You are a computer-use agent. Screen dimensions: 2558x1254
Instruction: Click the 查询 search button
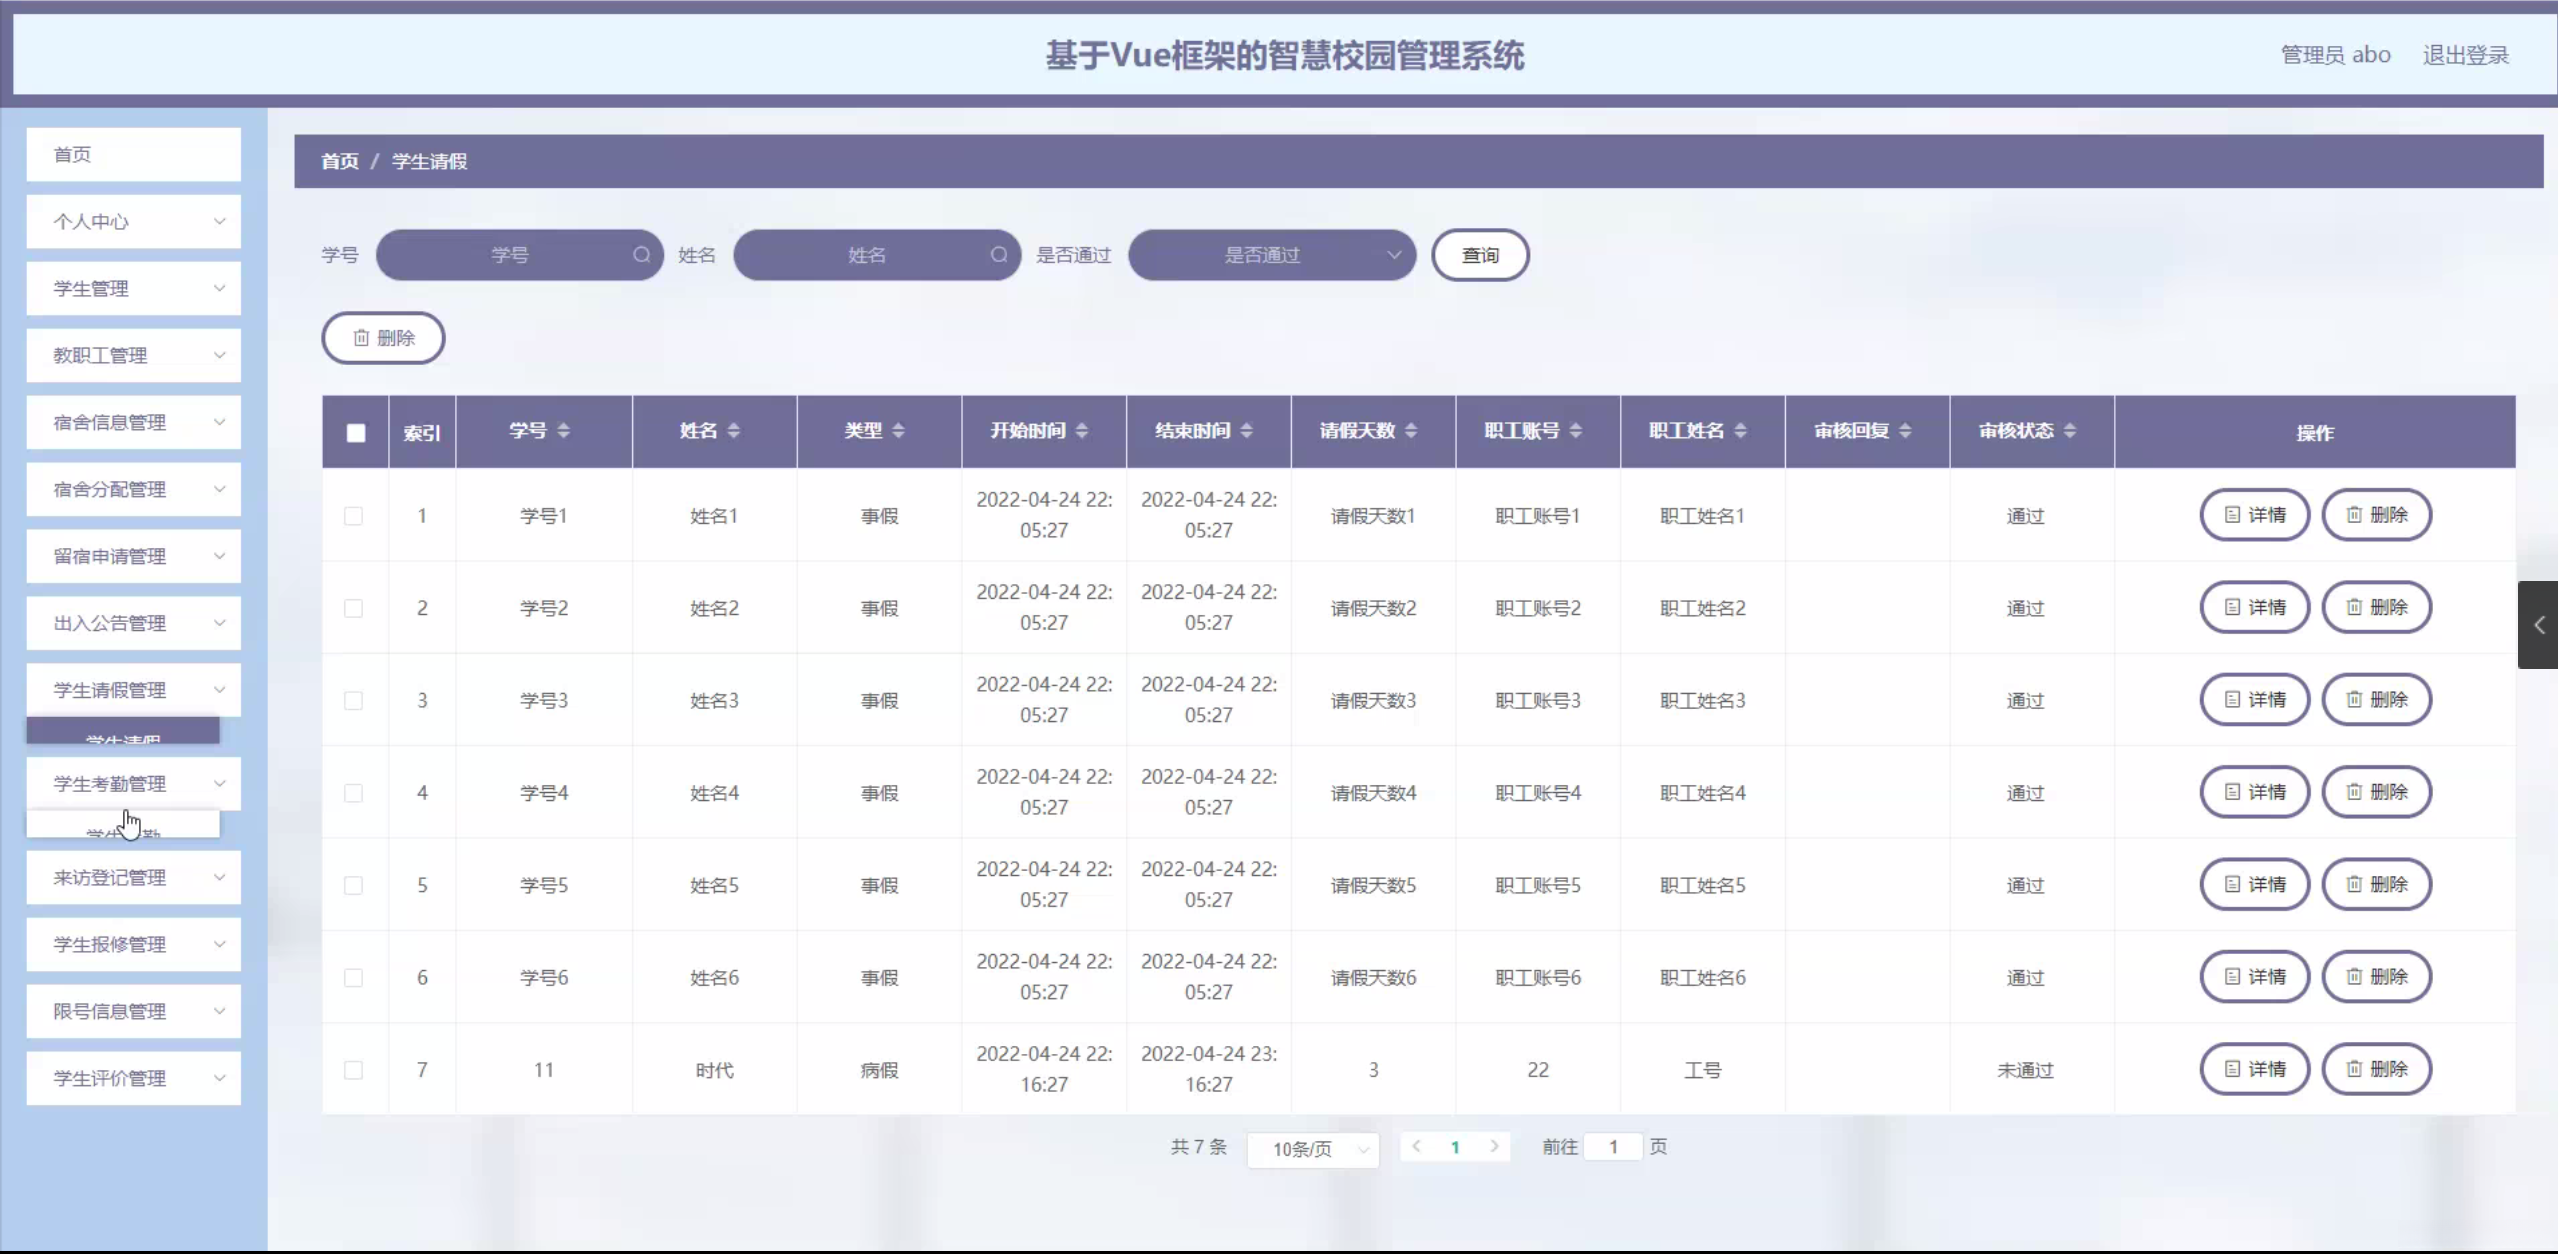point(1479,255)
